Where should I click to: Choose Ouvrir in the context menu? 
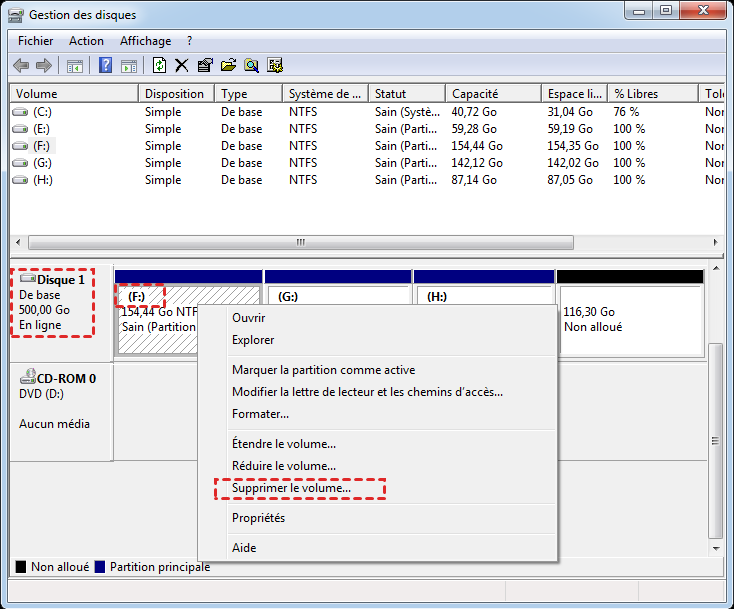[378, 318]
